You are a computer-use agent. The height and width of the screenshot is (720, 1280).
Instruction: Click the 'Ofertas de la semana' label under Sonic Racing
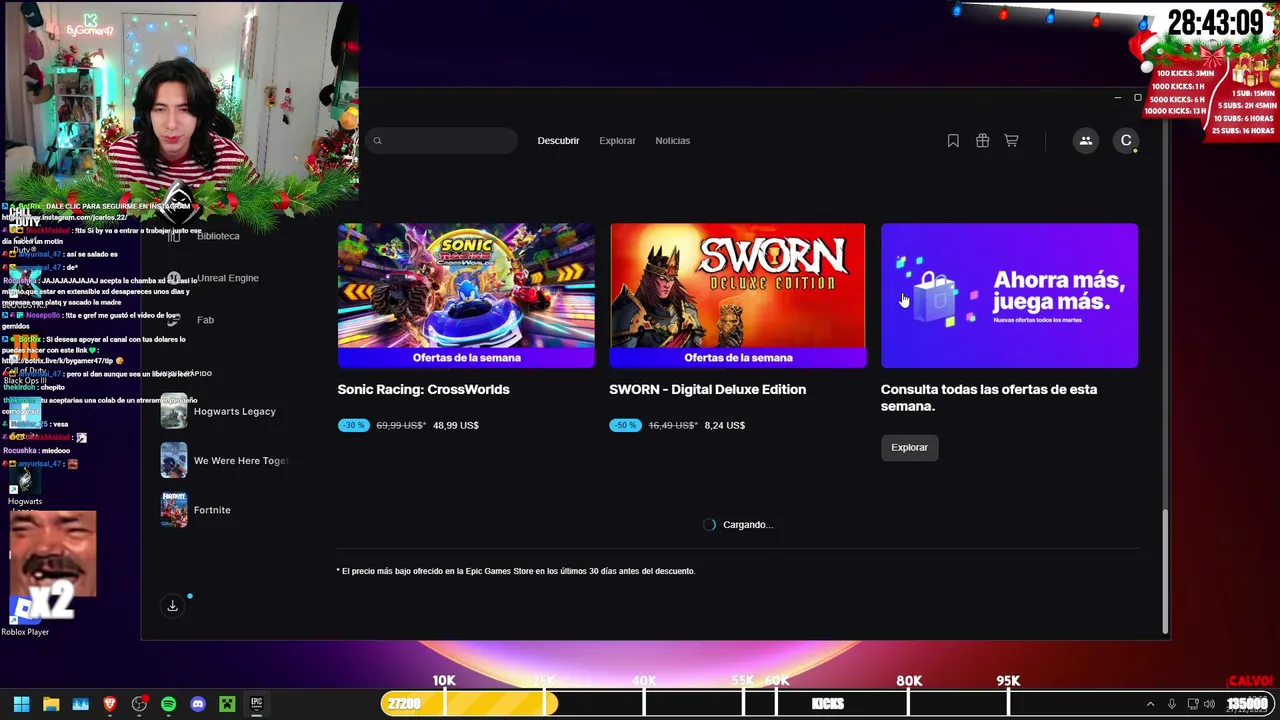466,357
